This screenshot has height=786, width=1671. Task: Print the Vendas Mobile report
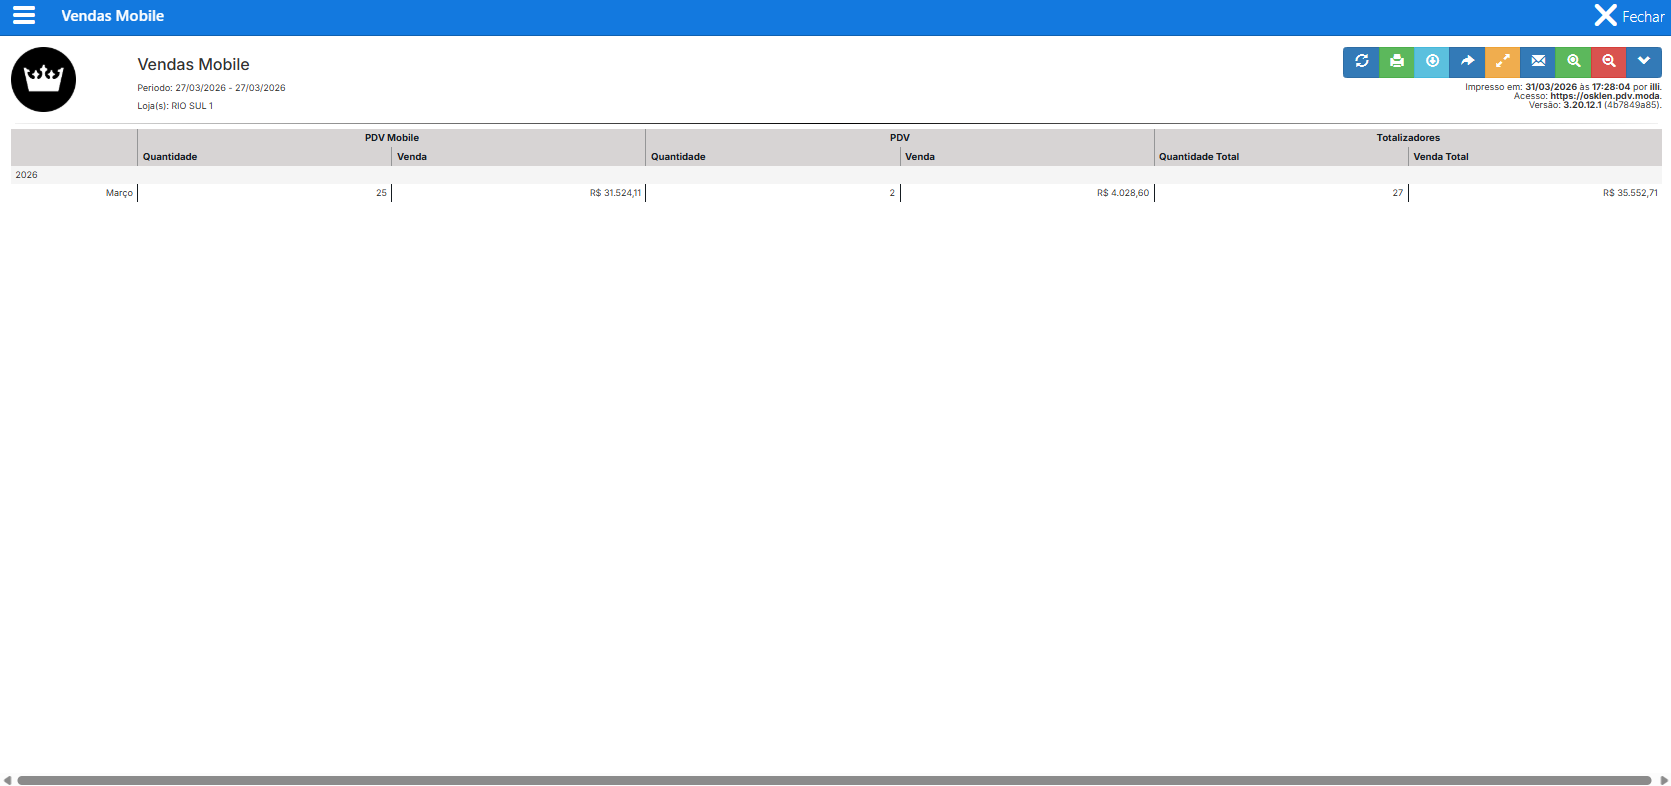pos(1396,62)
